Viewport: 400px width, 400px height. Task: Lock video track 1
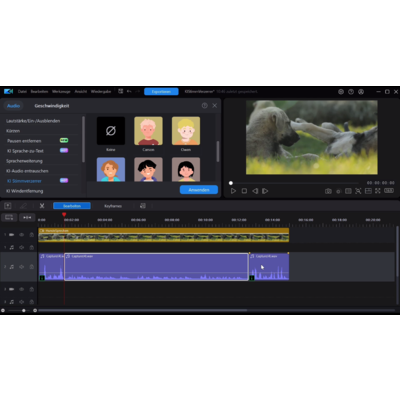tap(31, 235)
